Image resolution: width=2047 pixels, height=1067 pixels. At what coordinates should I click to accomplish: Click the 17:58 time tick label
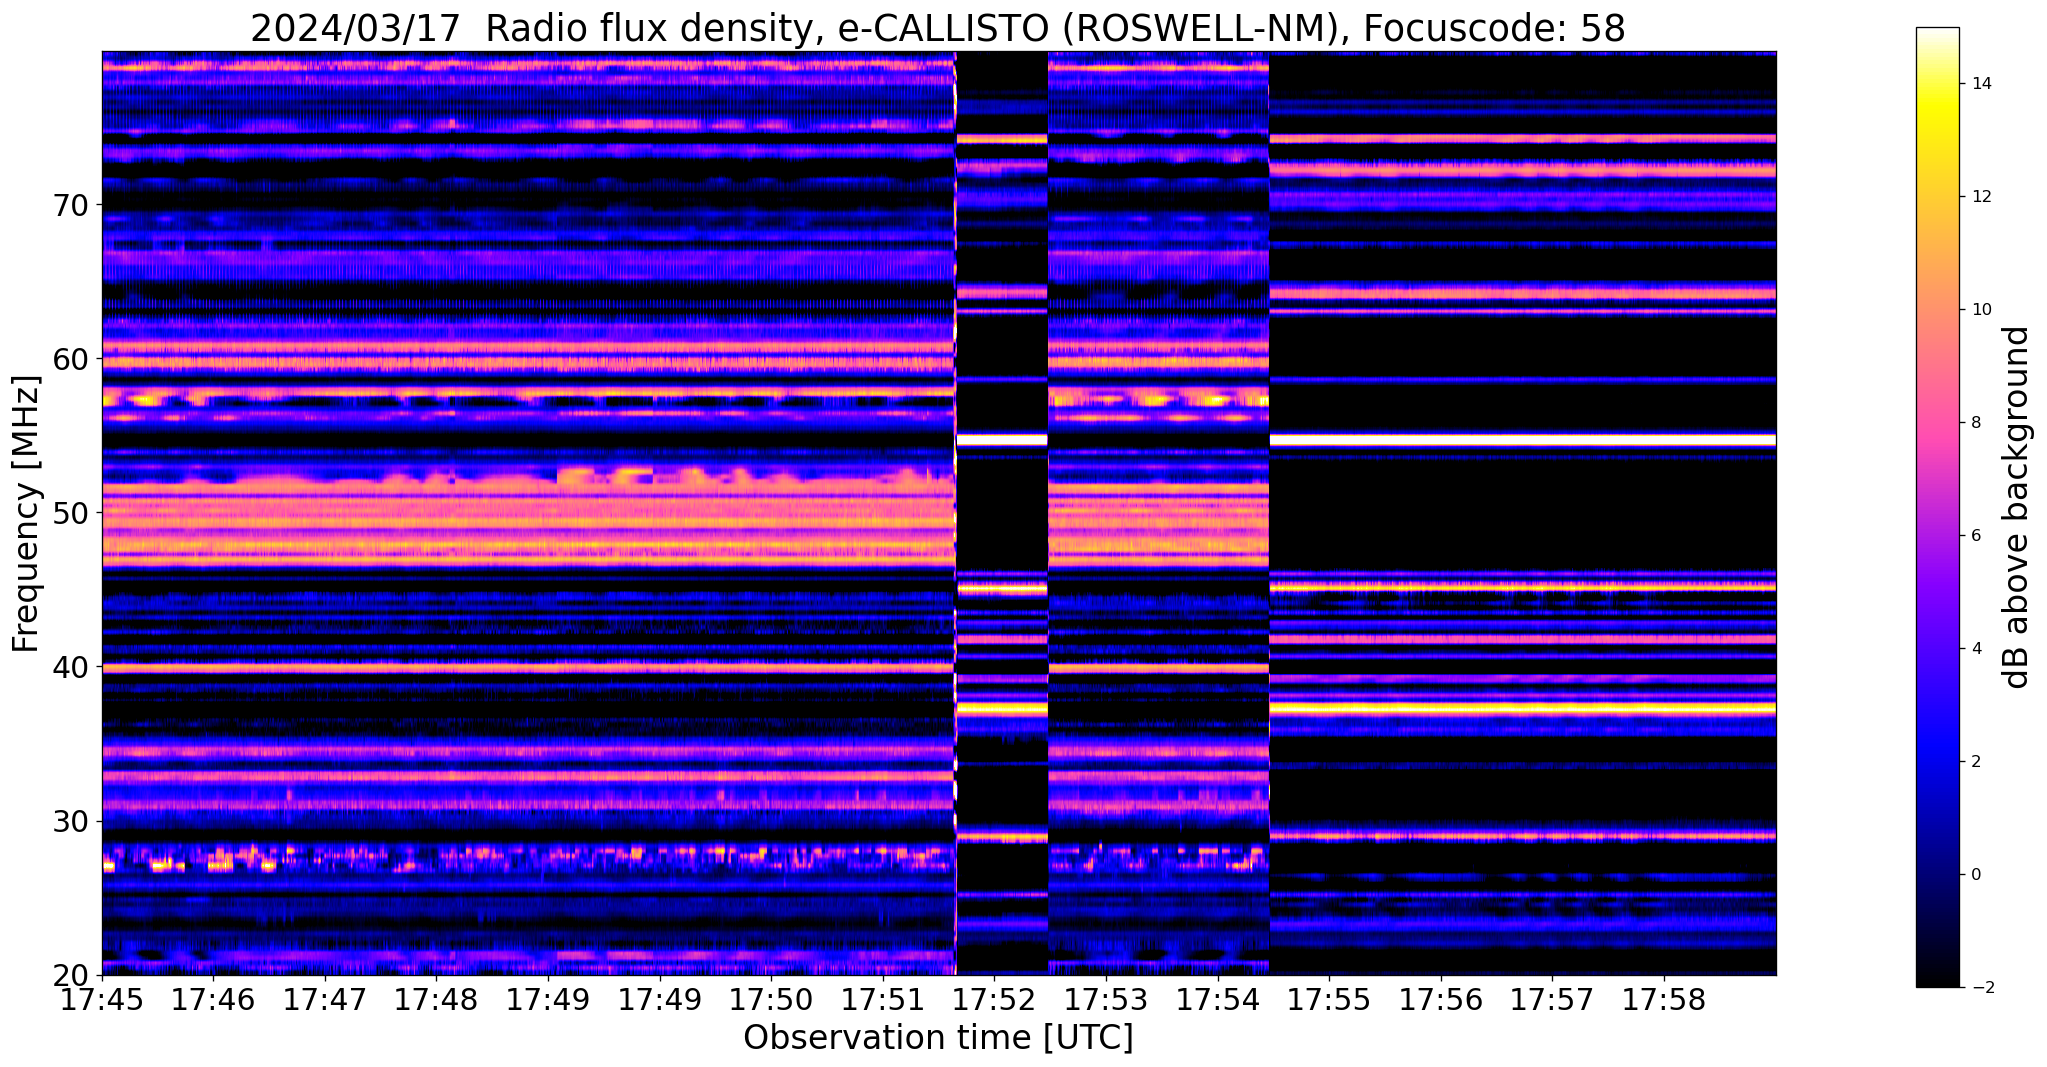coord(1664,1000)
